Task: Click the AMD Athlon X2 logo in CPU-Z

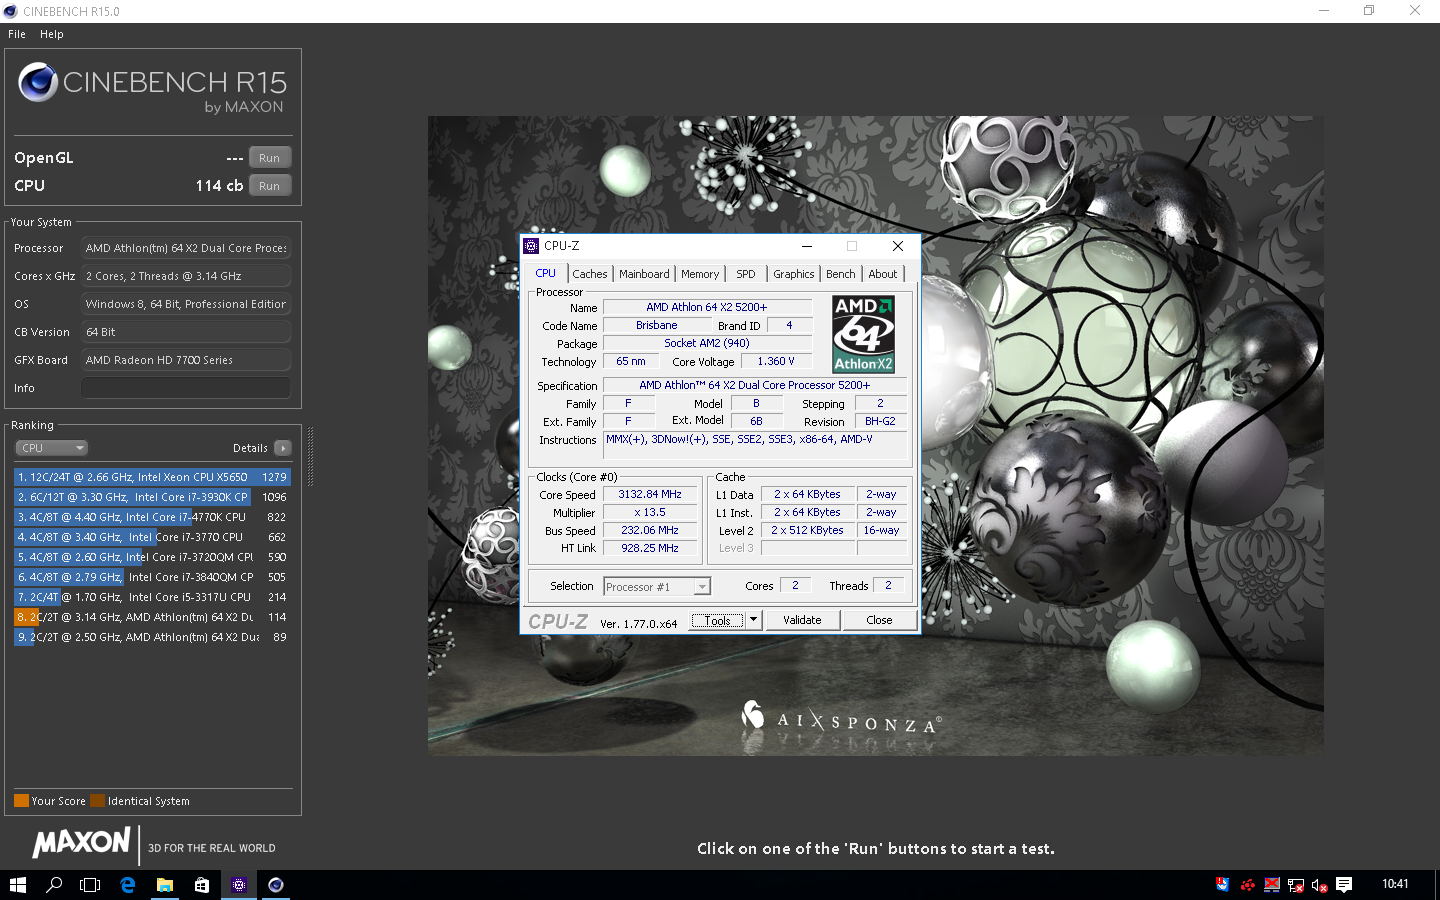Action: [863, 334]
